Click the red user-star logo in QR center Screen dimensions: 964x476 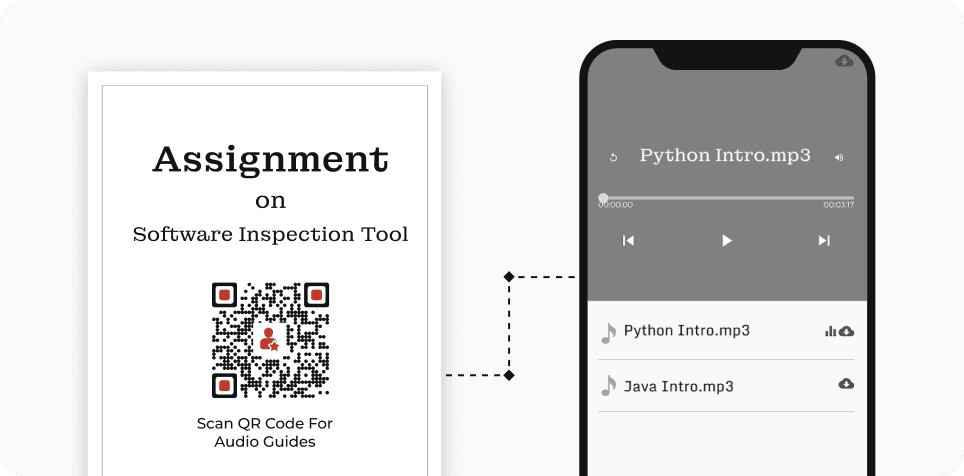[x=269, y=339]
